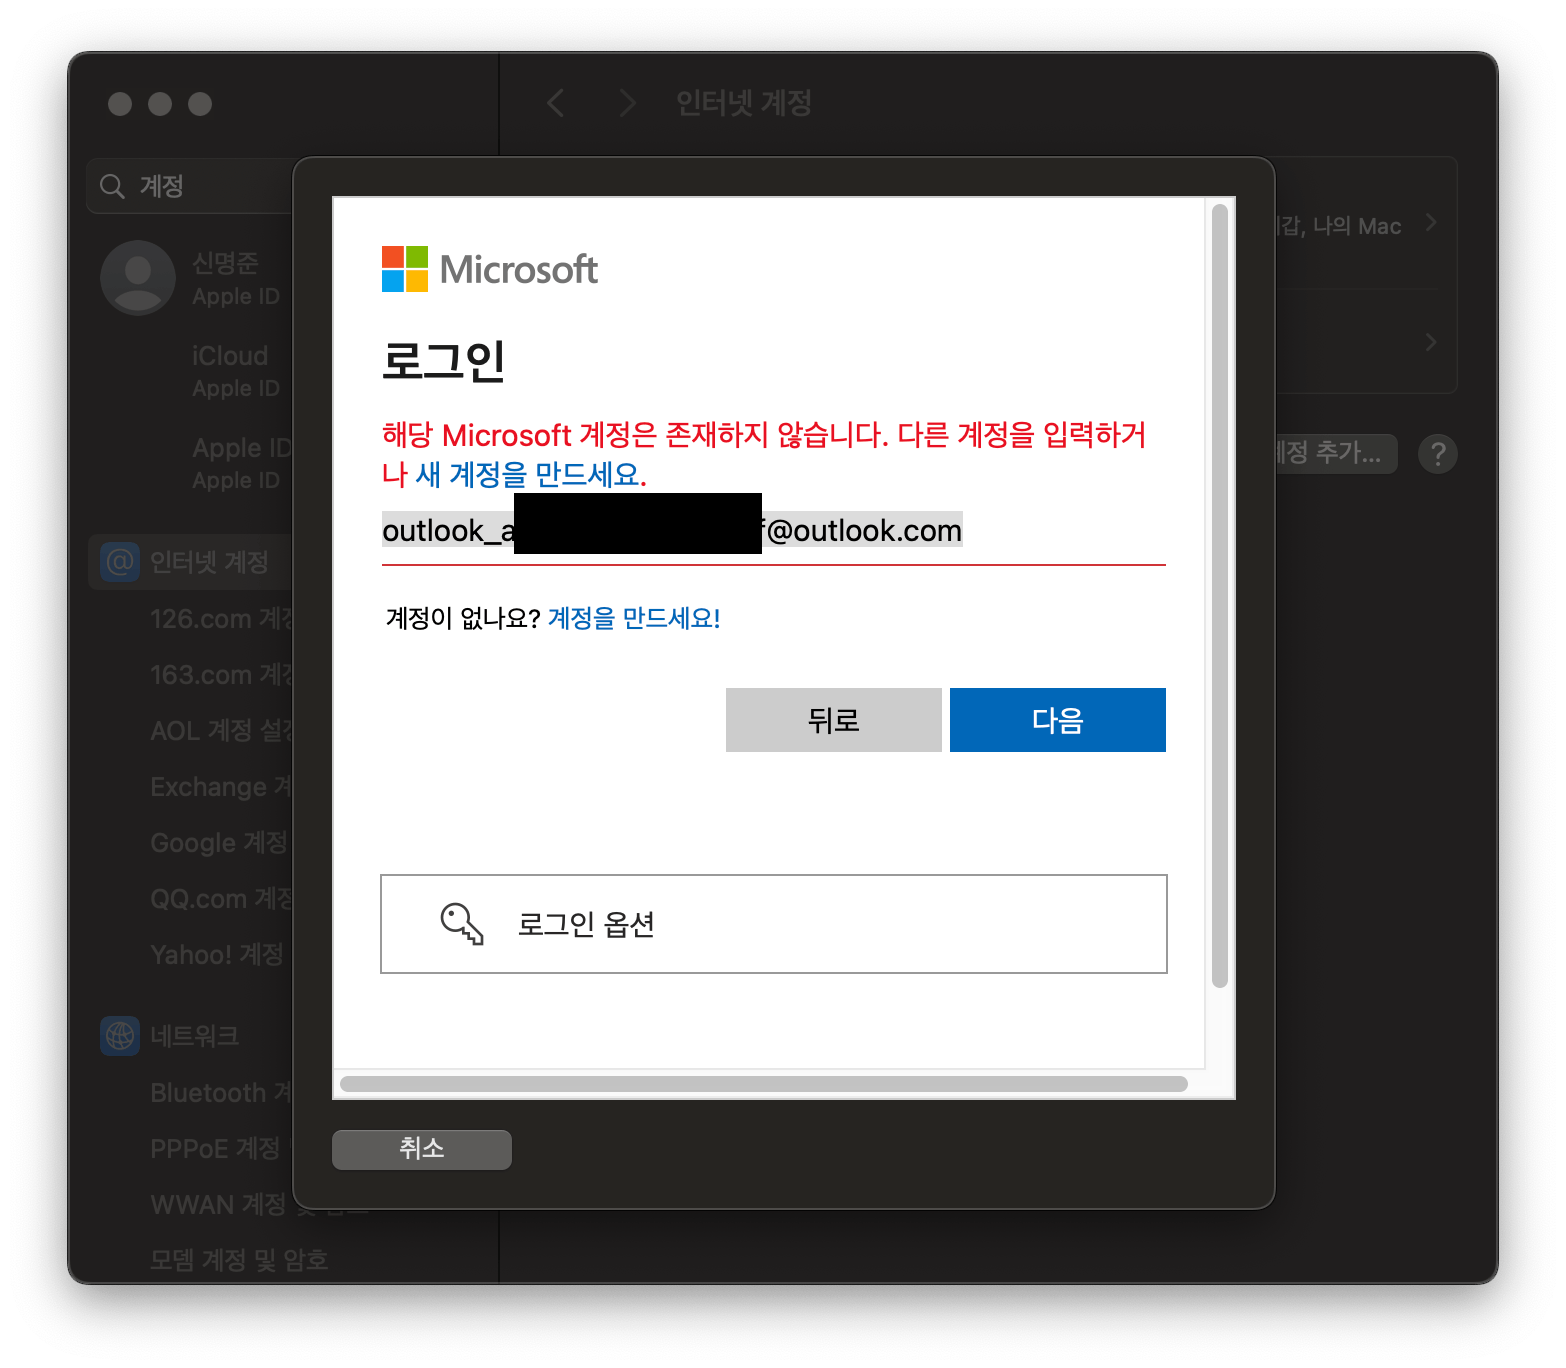1566x1368 pixels.
Task: Go back using the left chevron in toolbar
Action: point(556,103)
